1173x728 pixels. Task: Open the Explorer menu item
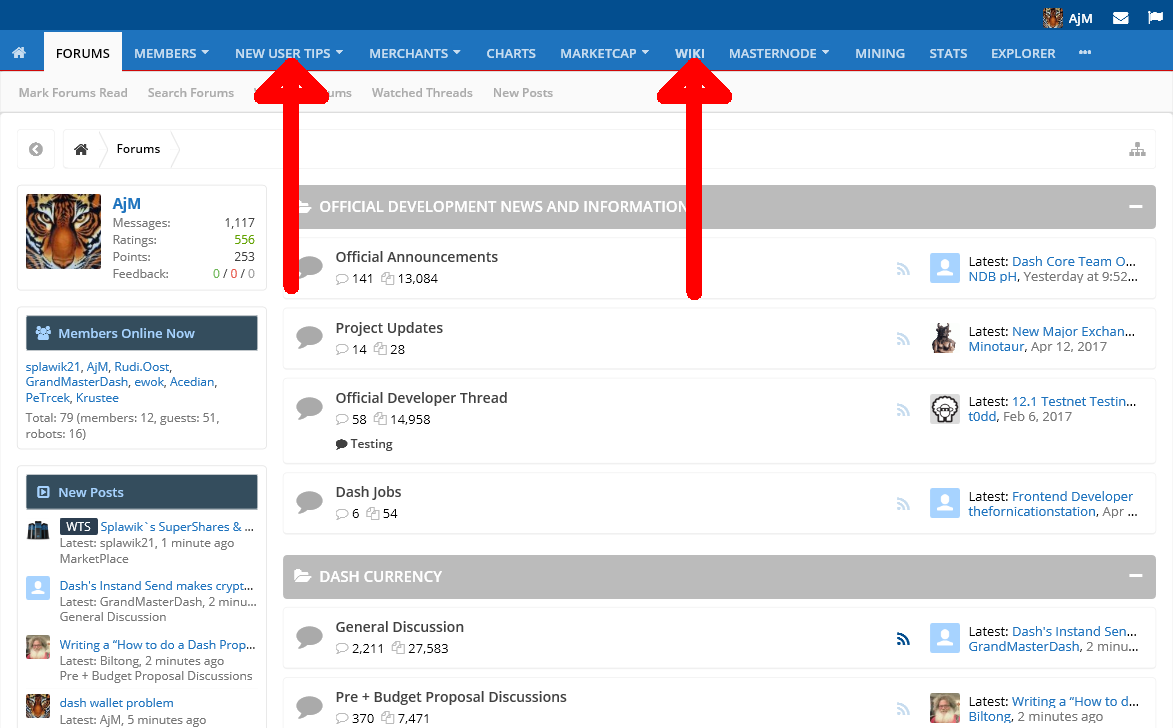tap(1023, 53)
